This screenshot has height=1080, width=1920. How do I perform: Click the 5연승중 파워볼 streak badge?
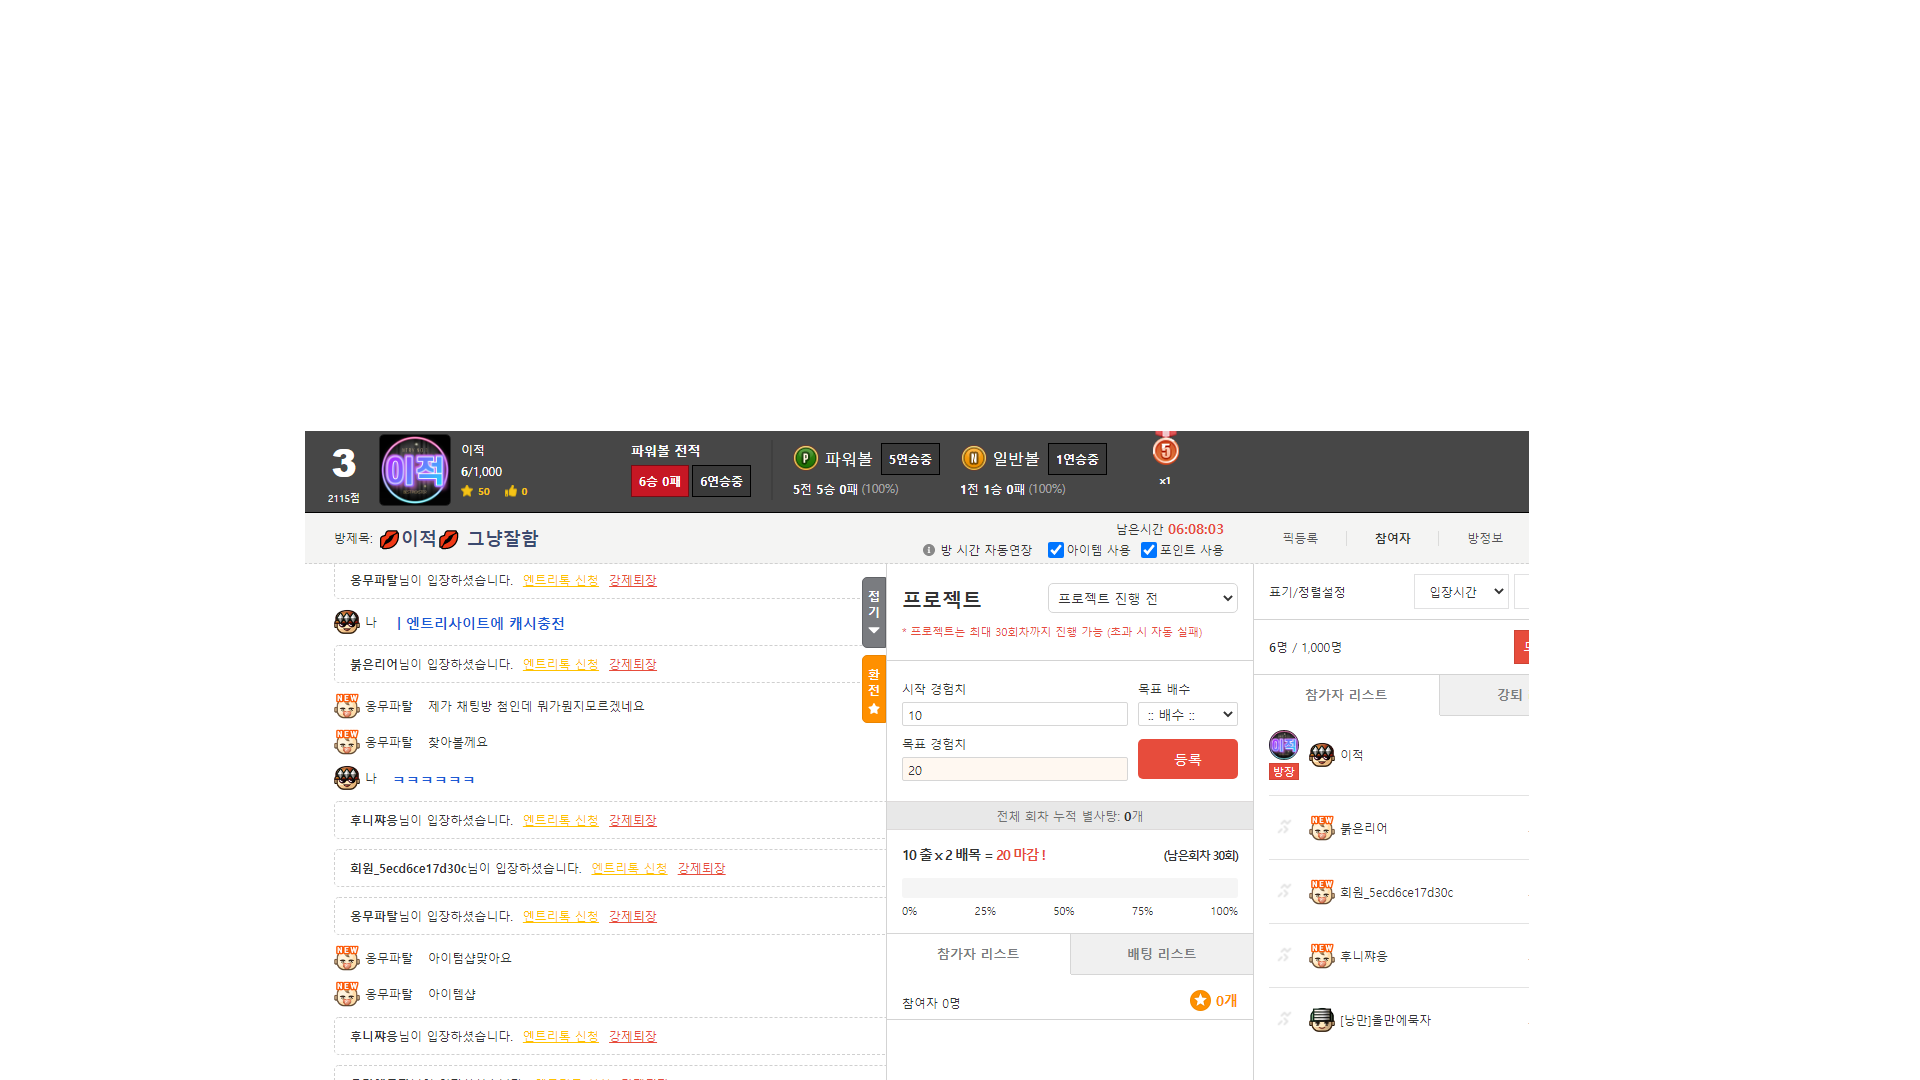(910, 459)
